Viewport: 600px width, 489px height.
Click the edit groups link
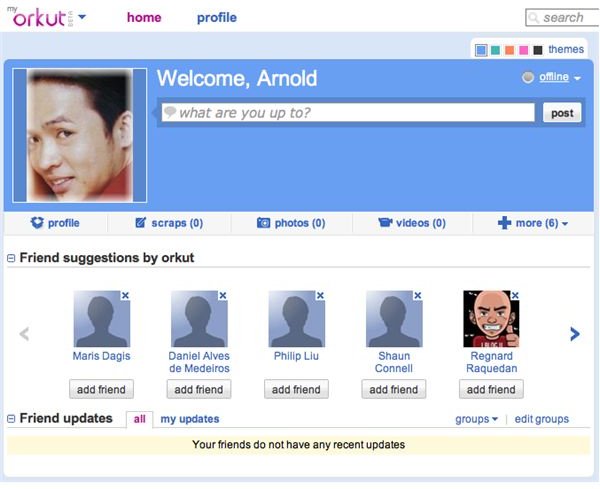[542, 419]
